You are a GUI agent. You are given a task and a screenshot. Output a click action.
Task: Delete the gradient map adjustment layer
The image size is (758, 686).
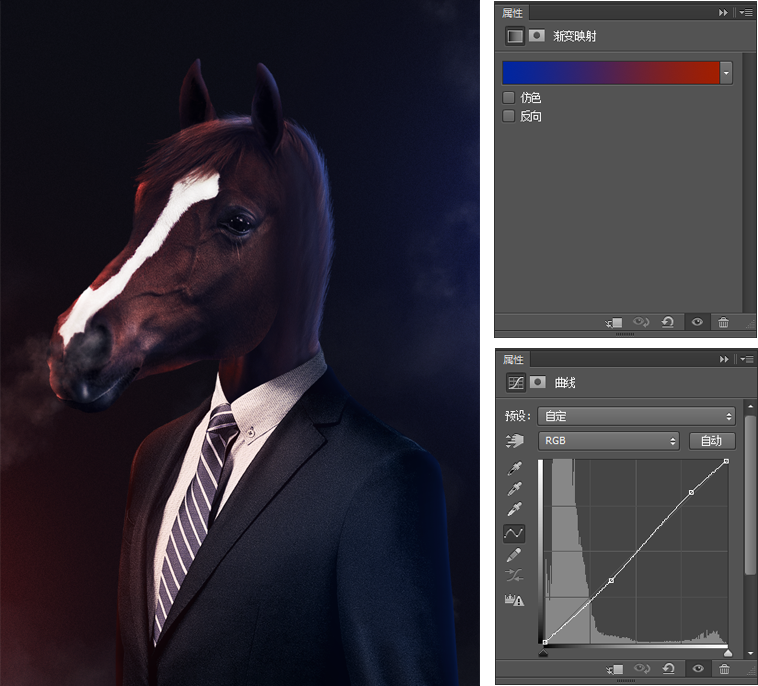coord(723,322)
